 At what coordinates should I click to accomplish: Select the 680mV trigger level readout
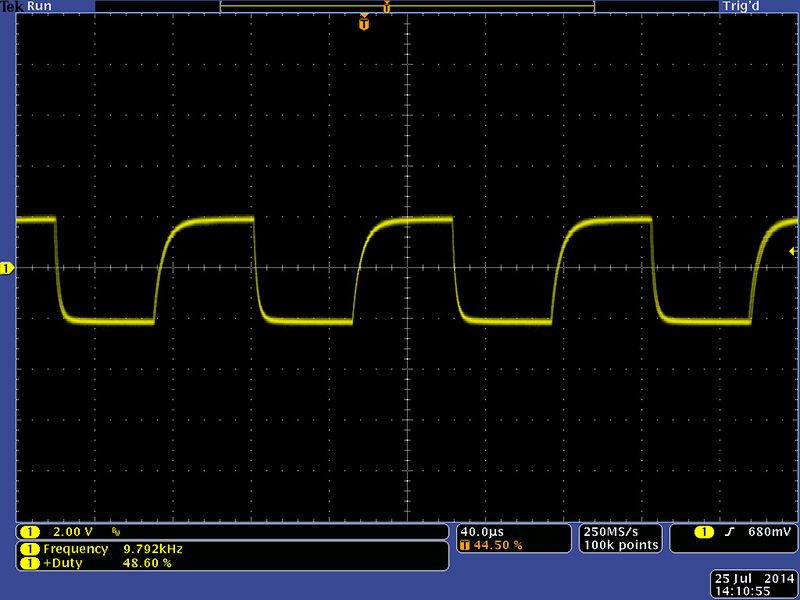769,532
